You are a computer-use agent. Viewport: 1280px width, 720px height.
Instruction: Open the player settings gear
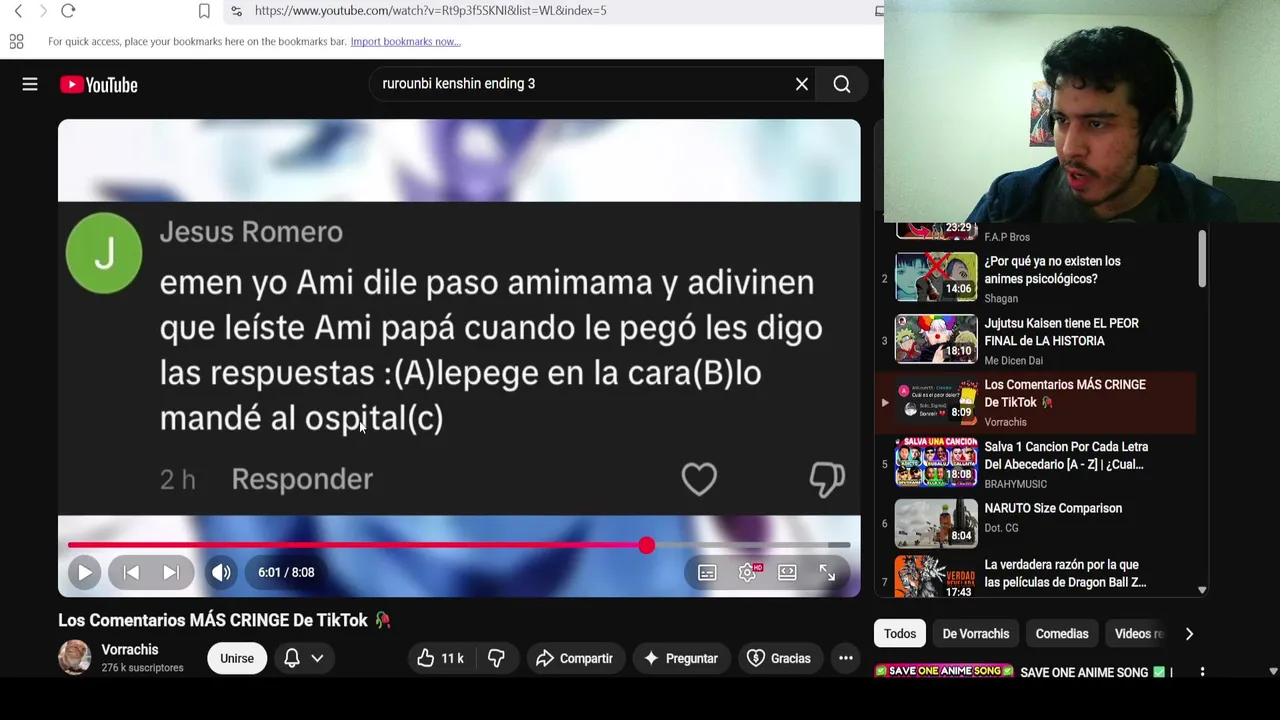[748, 572]
